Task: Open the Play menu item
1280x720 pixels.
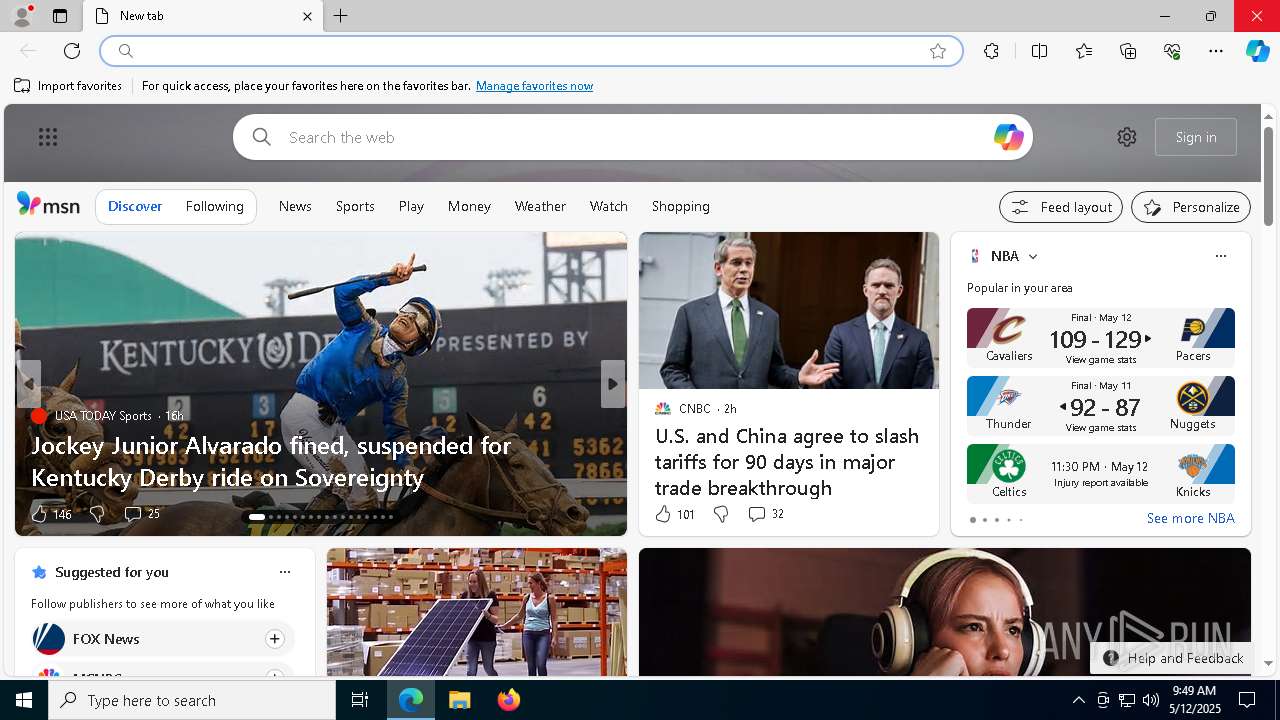Action: pyautogui.click(x=411, y=206)
